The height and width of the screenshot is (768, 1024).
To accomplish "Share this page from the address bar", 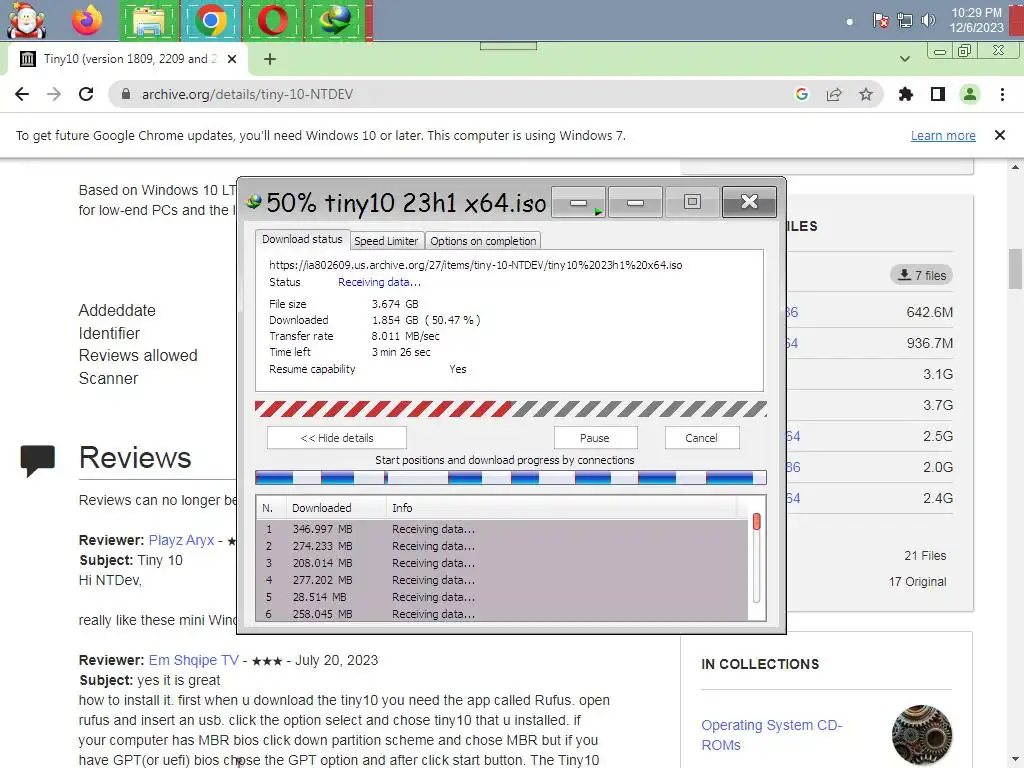I will (x=834, y=94).
